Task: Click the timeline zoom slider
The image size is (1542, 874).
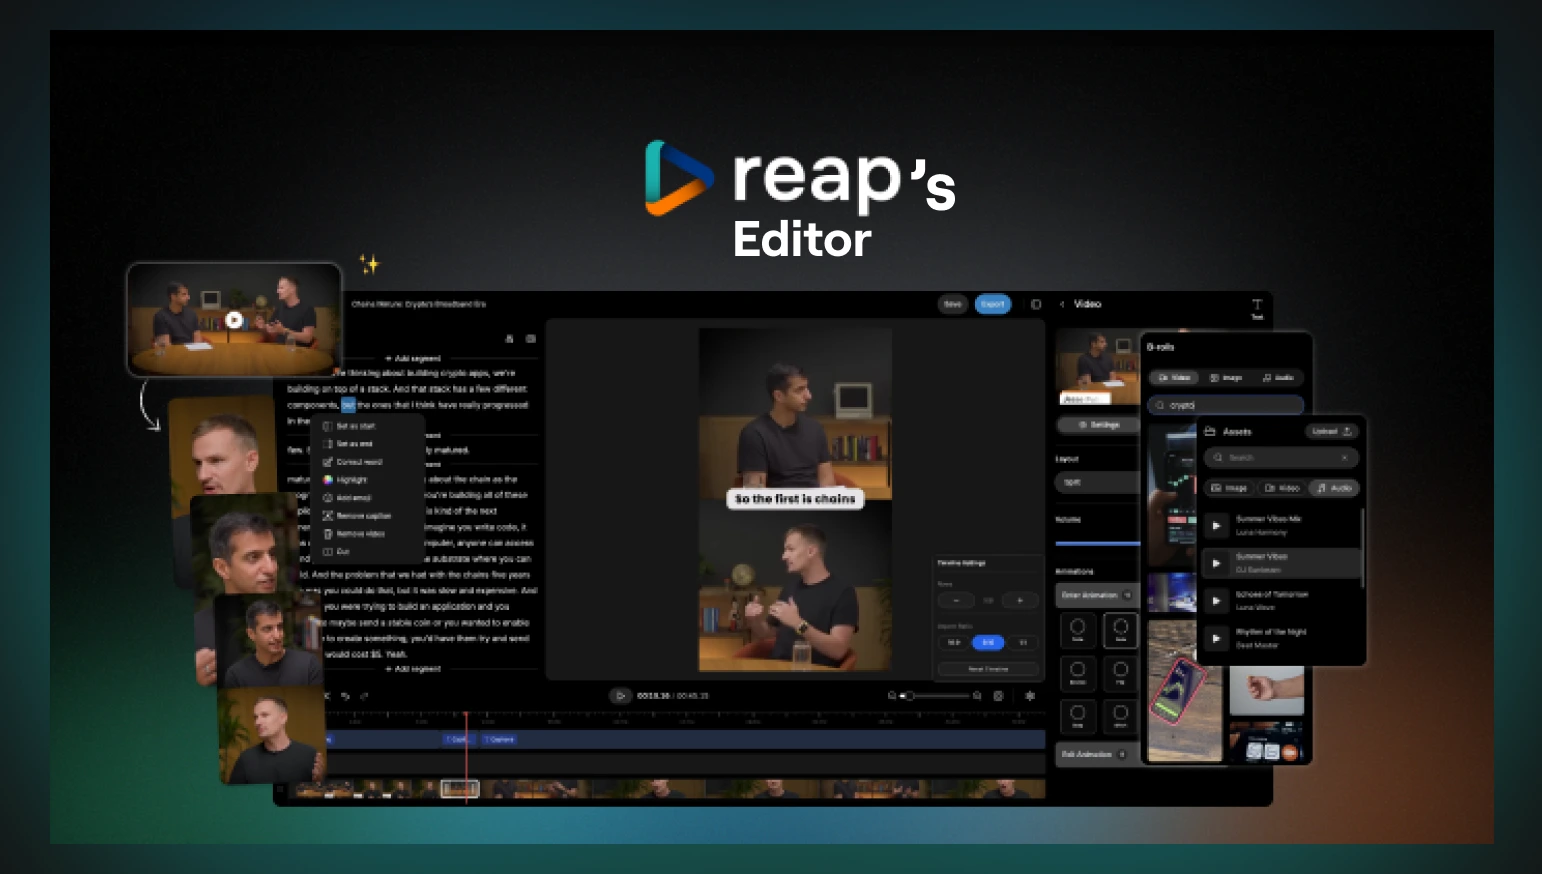Action: [x=935, y=696]
